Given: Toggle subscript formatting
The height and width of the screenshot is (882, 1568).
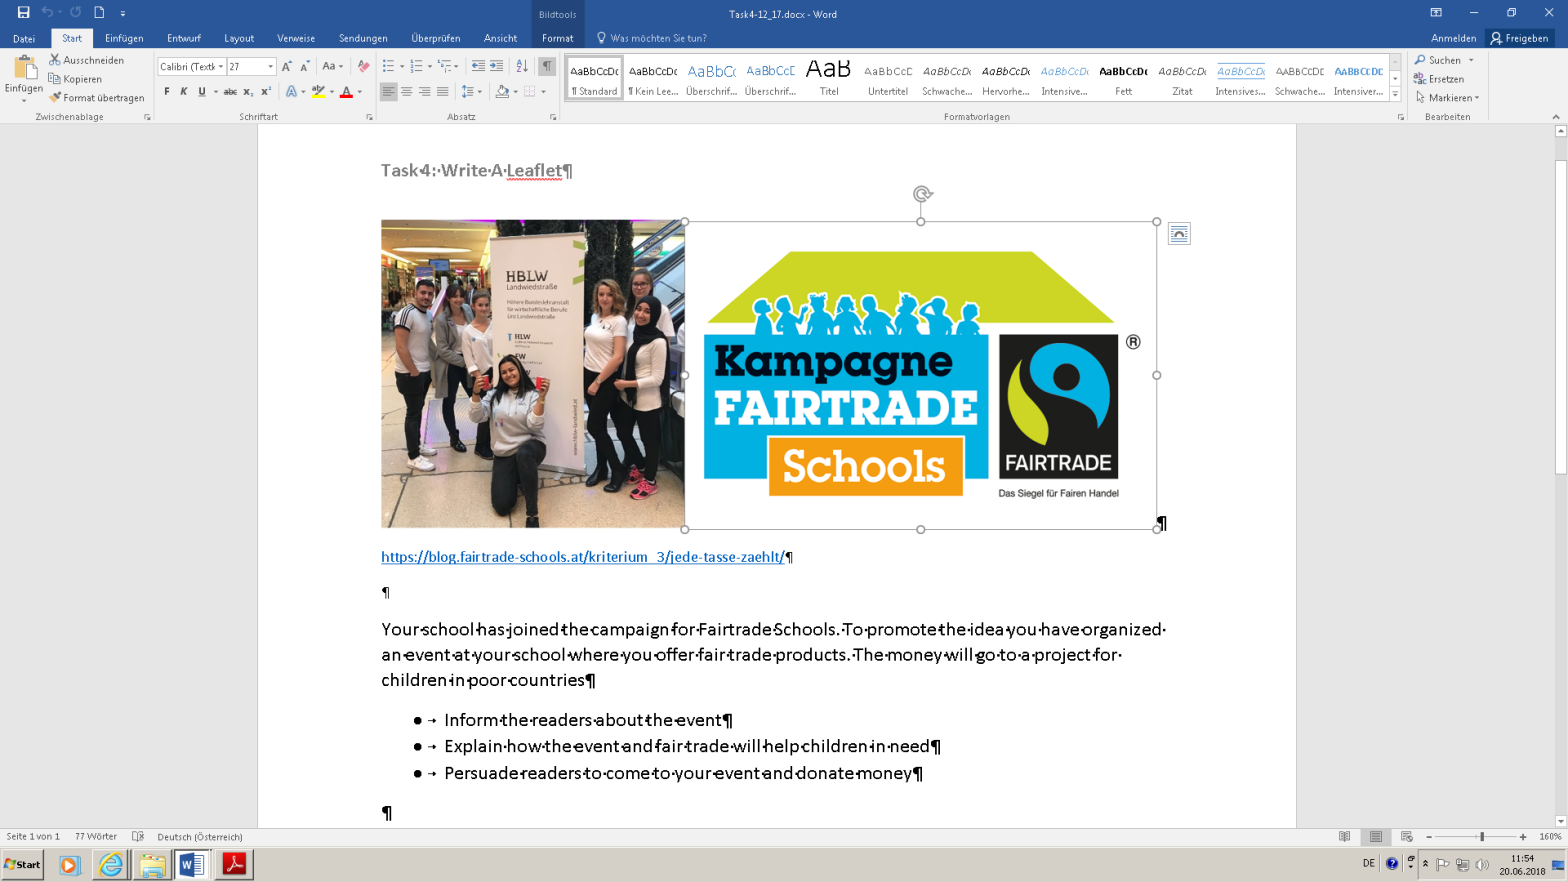Looking at the screenshot, I should (248, 92).
